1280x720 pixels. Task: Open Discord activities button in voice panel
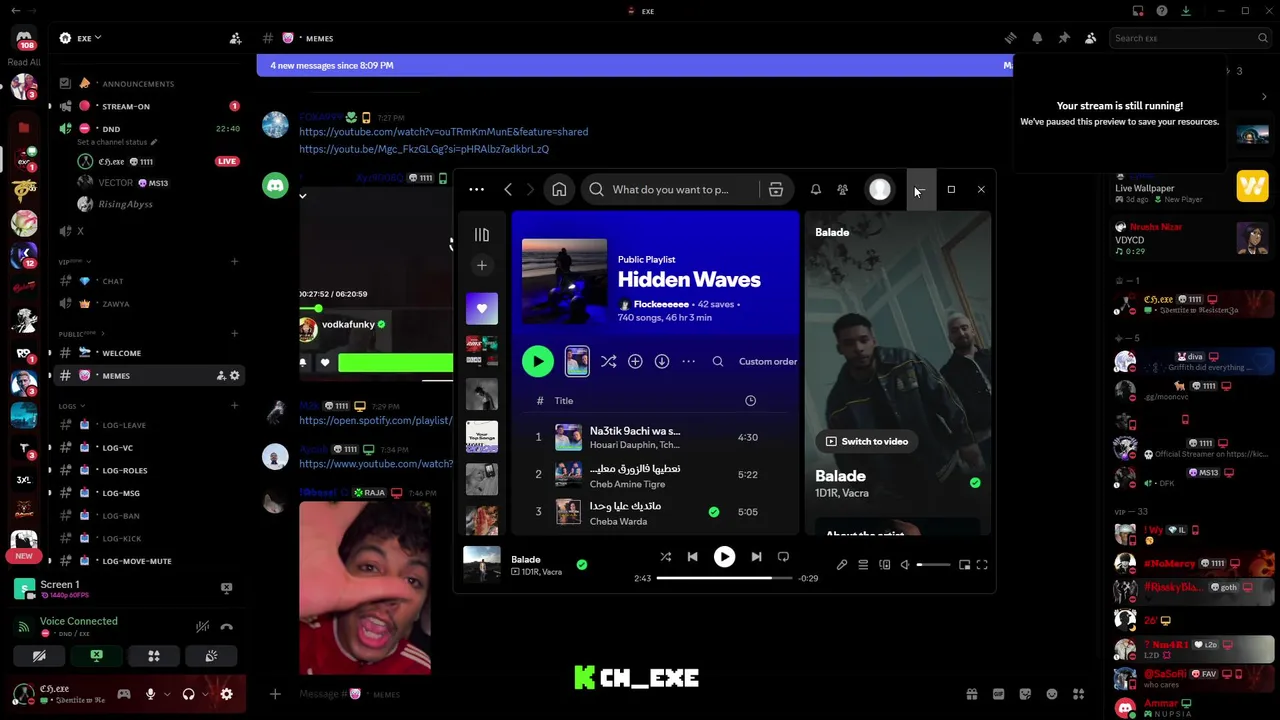pos(154,656)
